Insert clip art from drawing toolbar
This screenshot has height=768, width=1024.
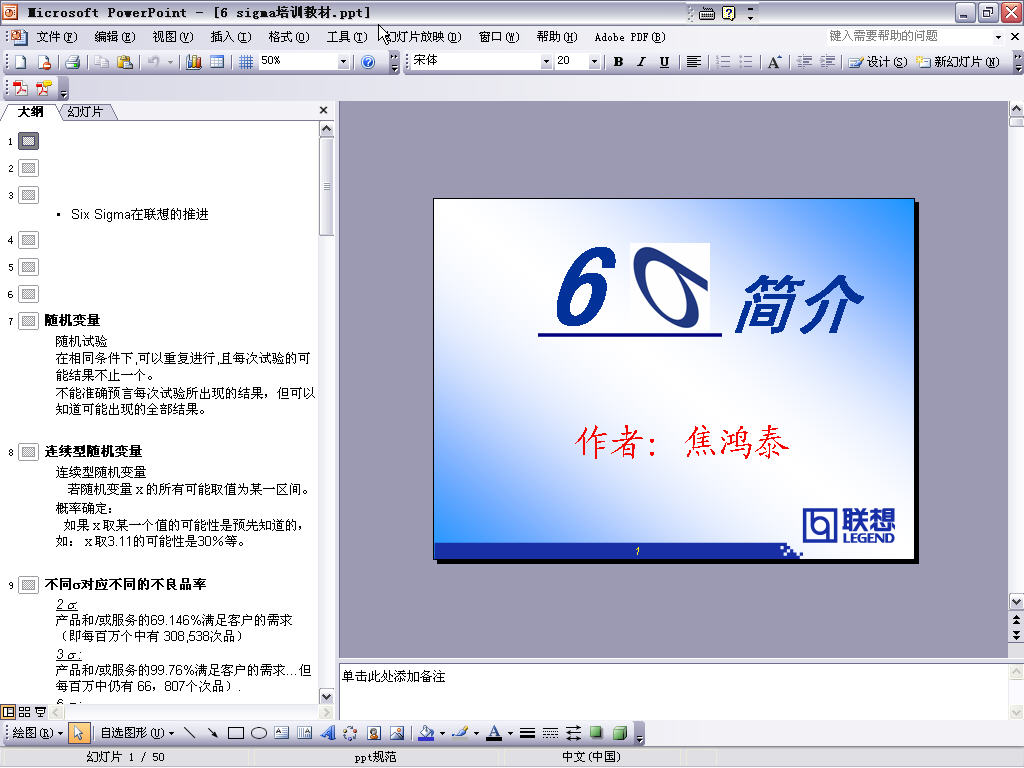(374, 733)
